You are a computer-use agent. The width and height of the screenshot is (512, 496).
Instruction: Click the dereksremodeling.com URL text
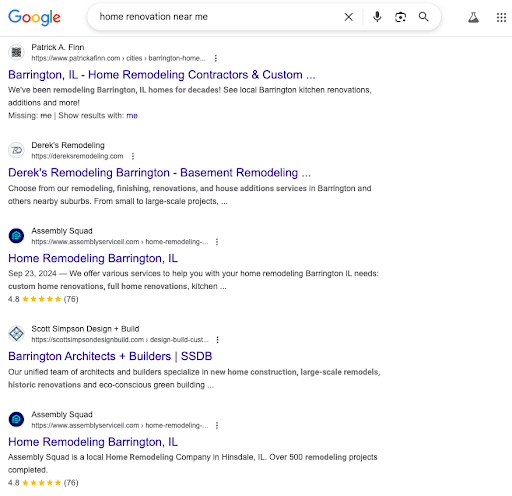(x=77, y=156)
